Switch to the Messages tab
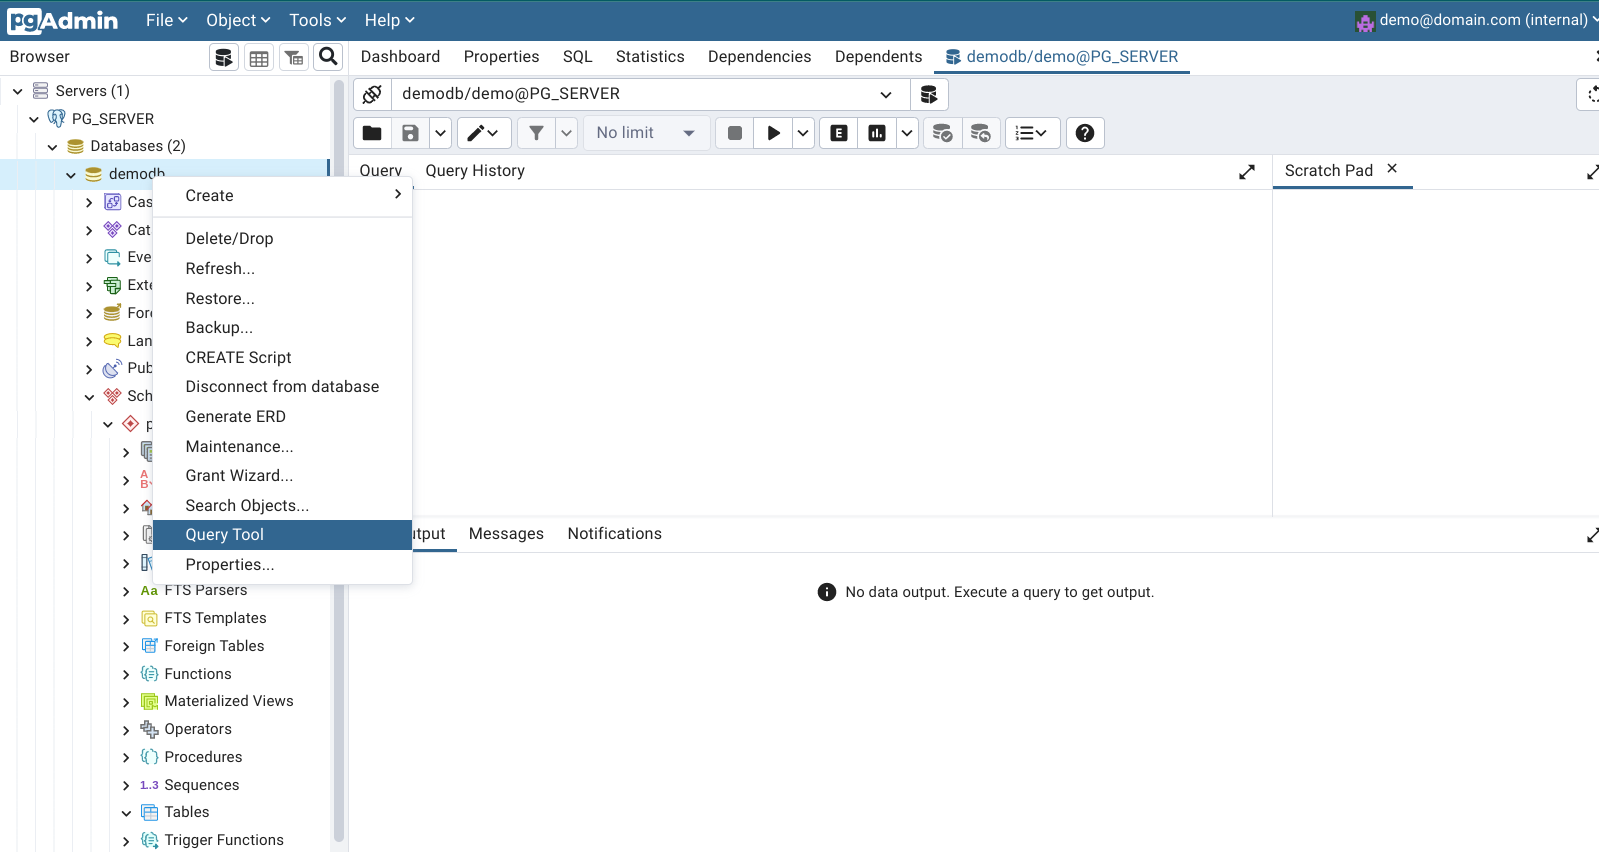Screen dimensions: 1599x852 coord(506,534)
